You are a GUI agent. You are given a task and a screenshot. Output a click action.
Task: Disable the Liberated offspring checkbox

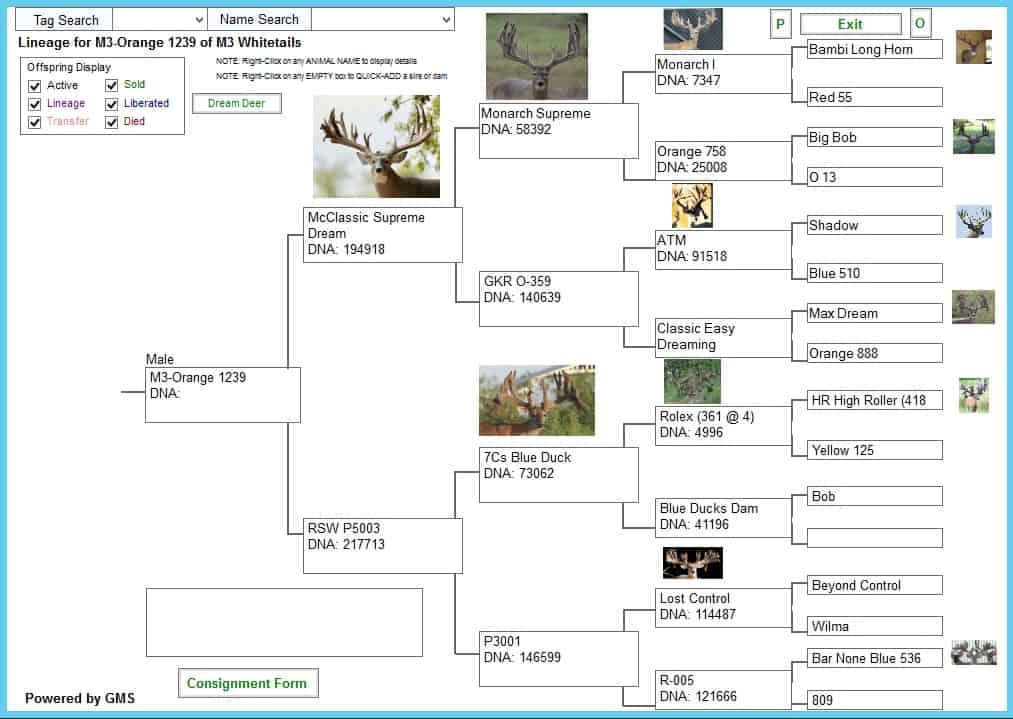[112, 104]
